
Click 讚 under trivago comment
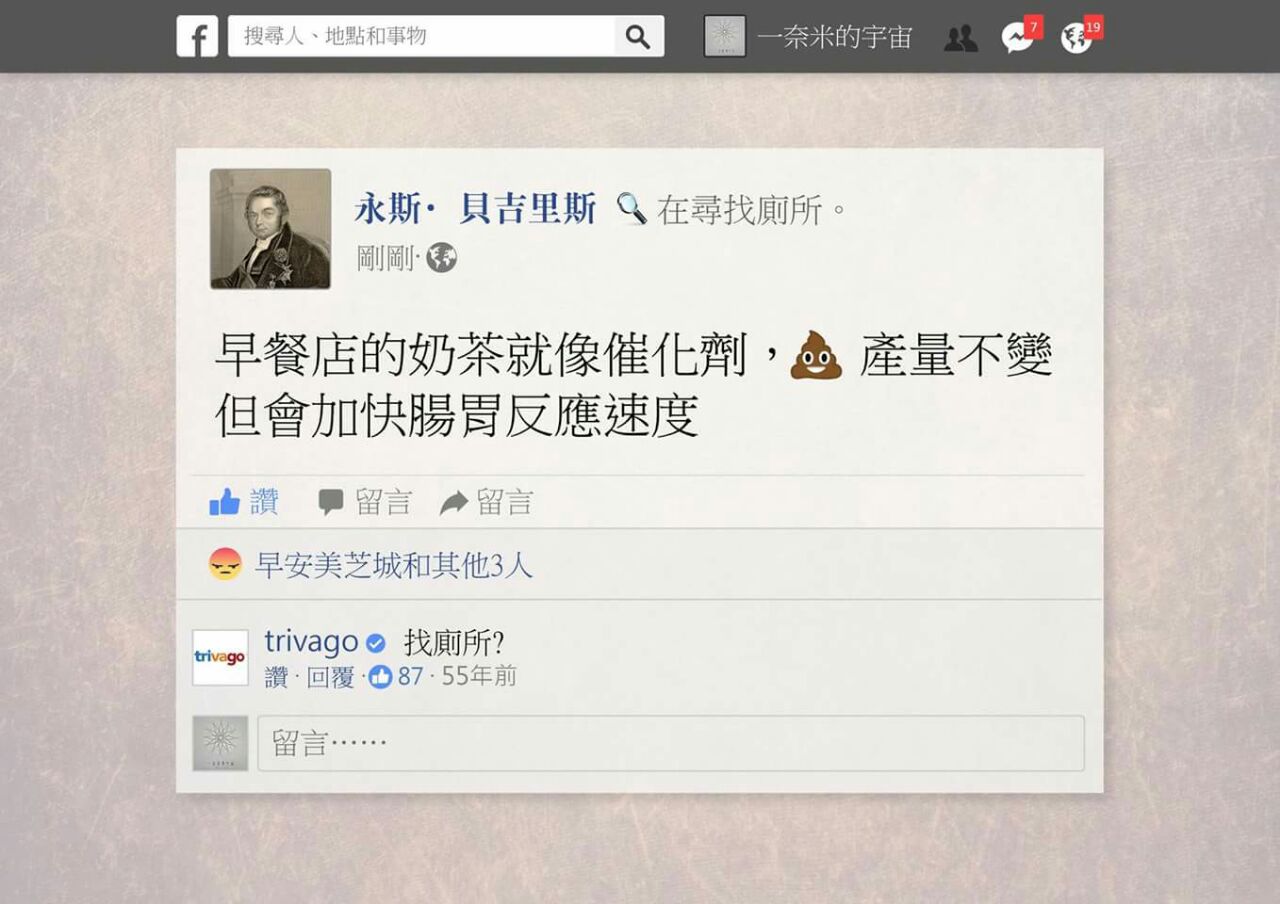pyautogui.click(x=276, y=677)
